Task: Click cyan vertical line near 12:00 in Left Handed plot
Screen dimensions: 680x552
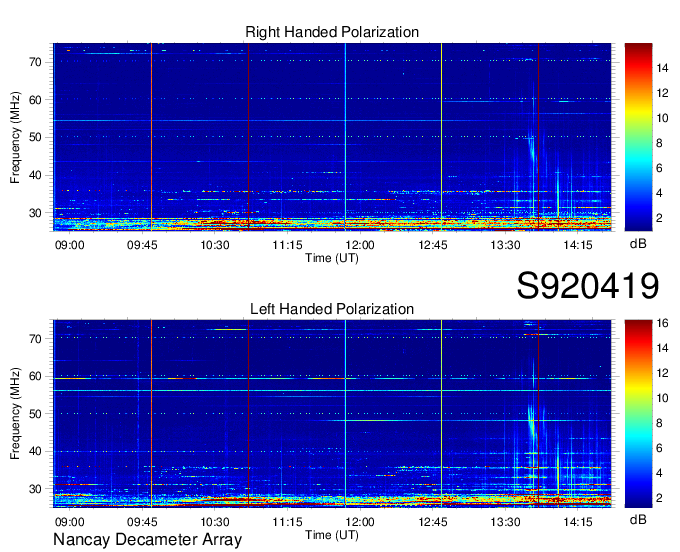Action: click(x=345, y=413)
